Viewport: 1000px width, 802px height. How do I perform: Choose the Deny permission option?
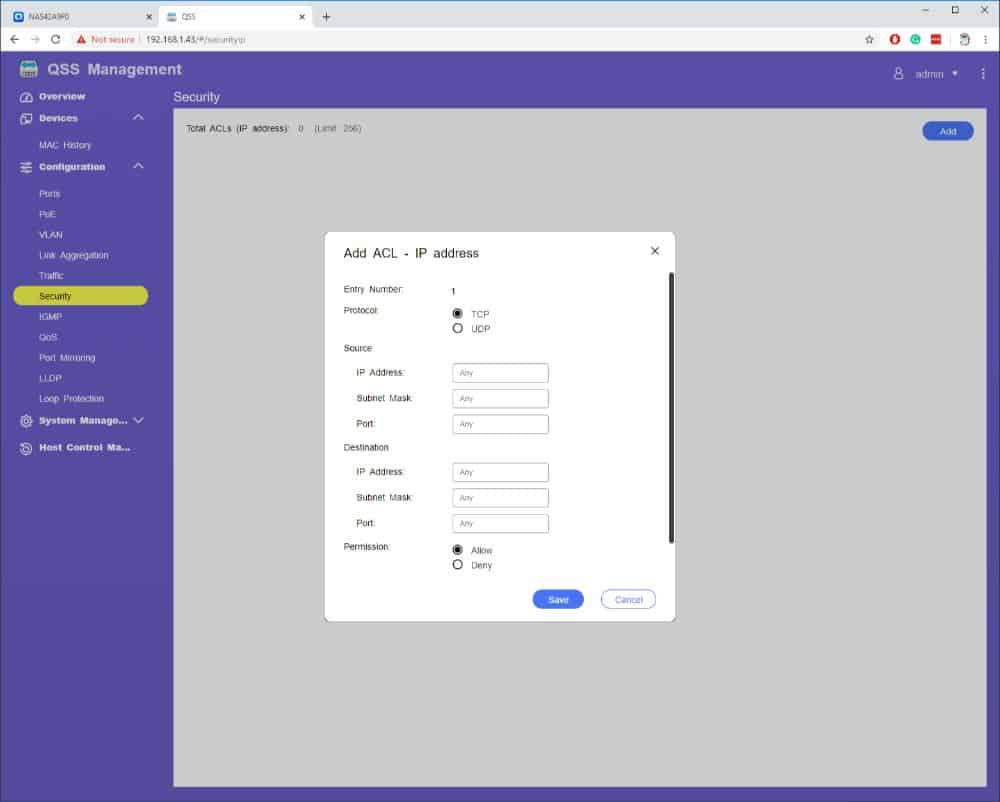[x=458, y=565]
